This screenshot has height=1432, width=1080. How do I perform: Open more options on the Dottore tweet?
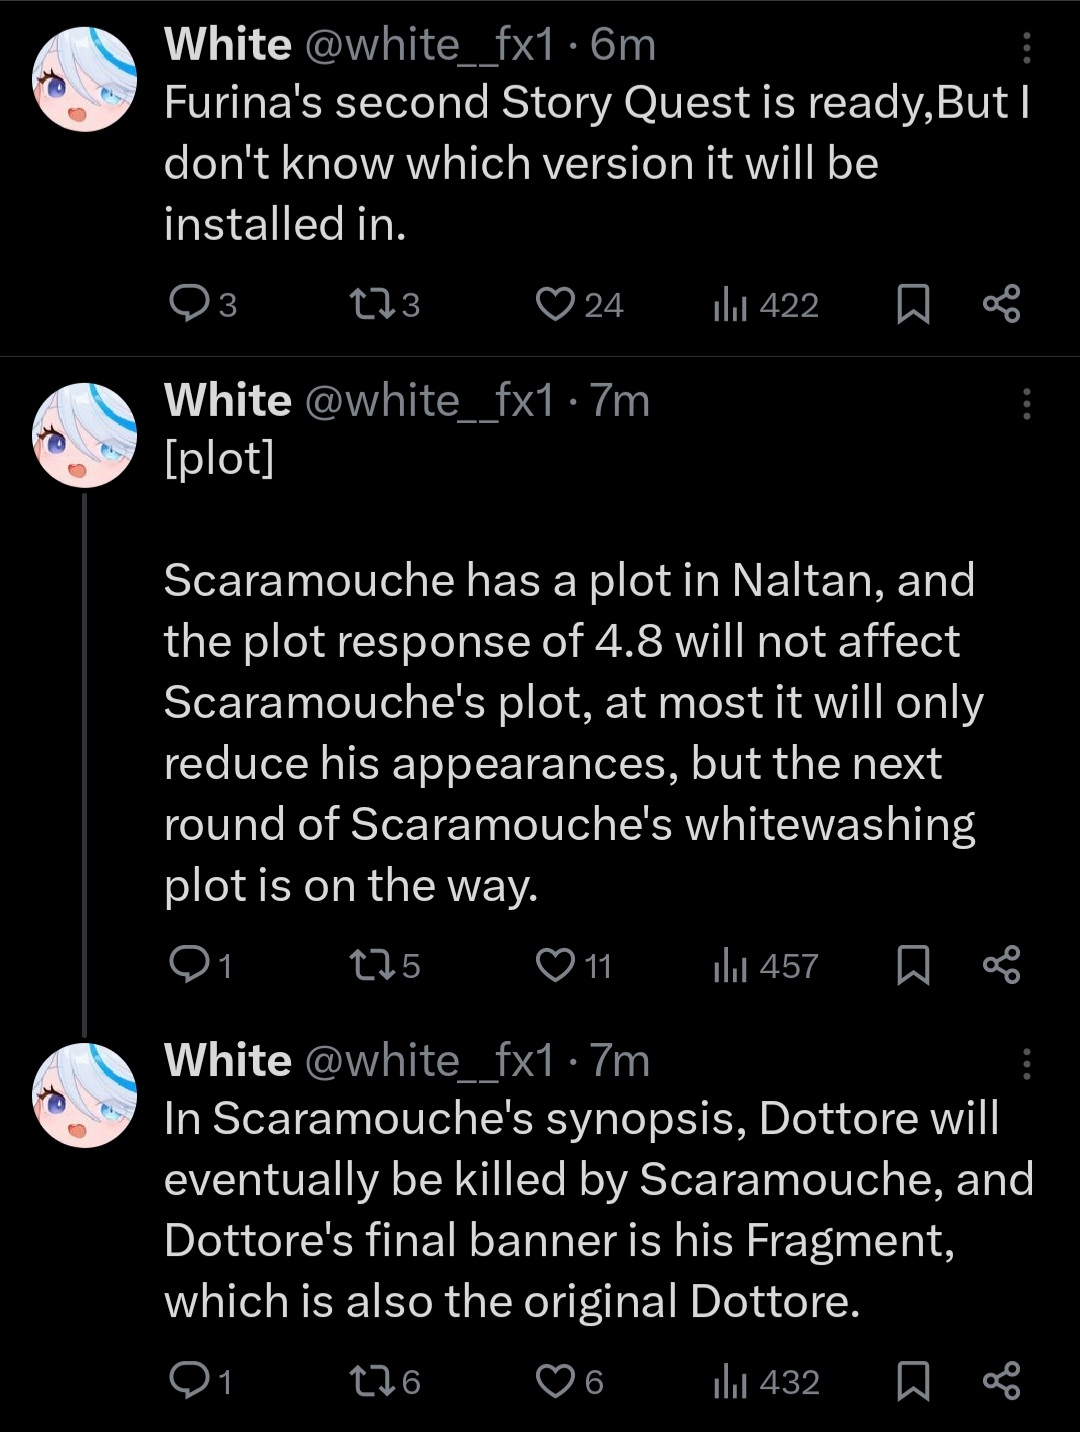(1026, 1064)
